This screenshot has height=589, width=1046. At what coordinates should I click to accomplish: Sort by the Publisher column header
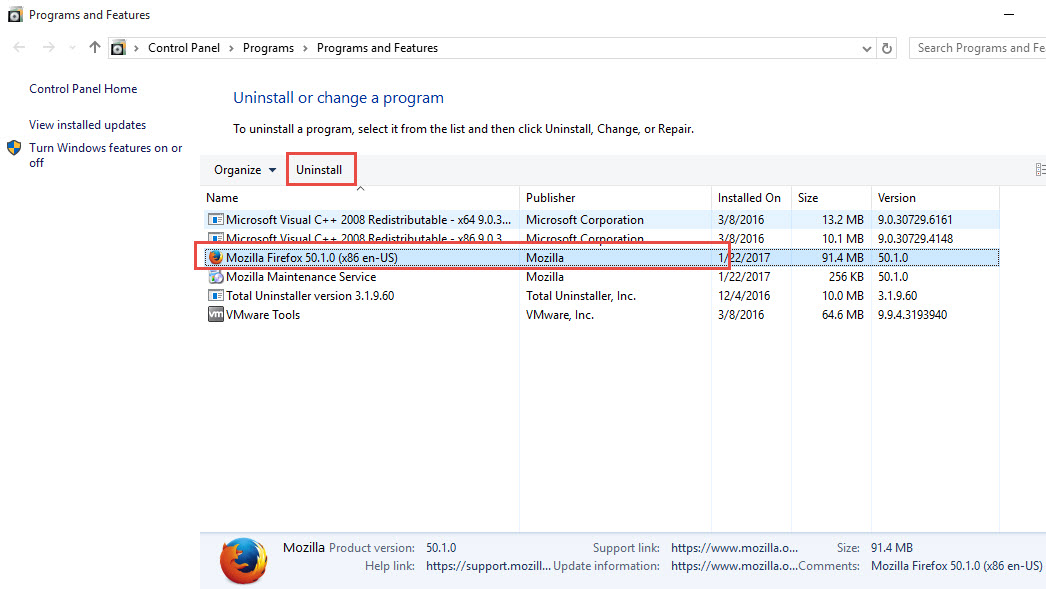(x=550, y=197)
